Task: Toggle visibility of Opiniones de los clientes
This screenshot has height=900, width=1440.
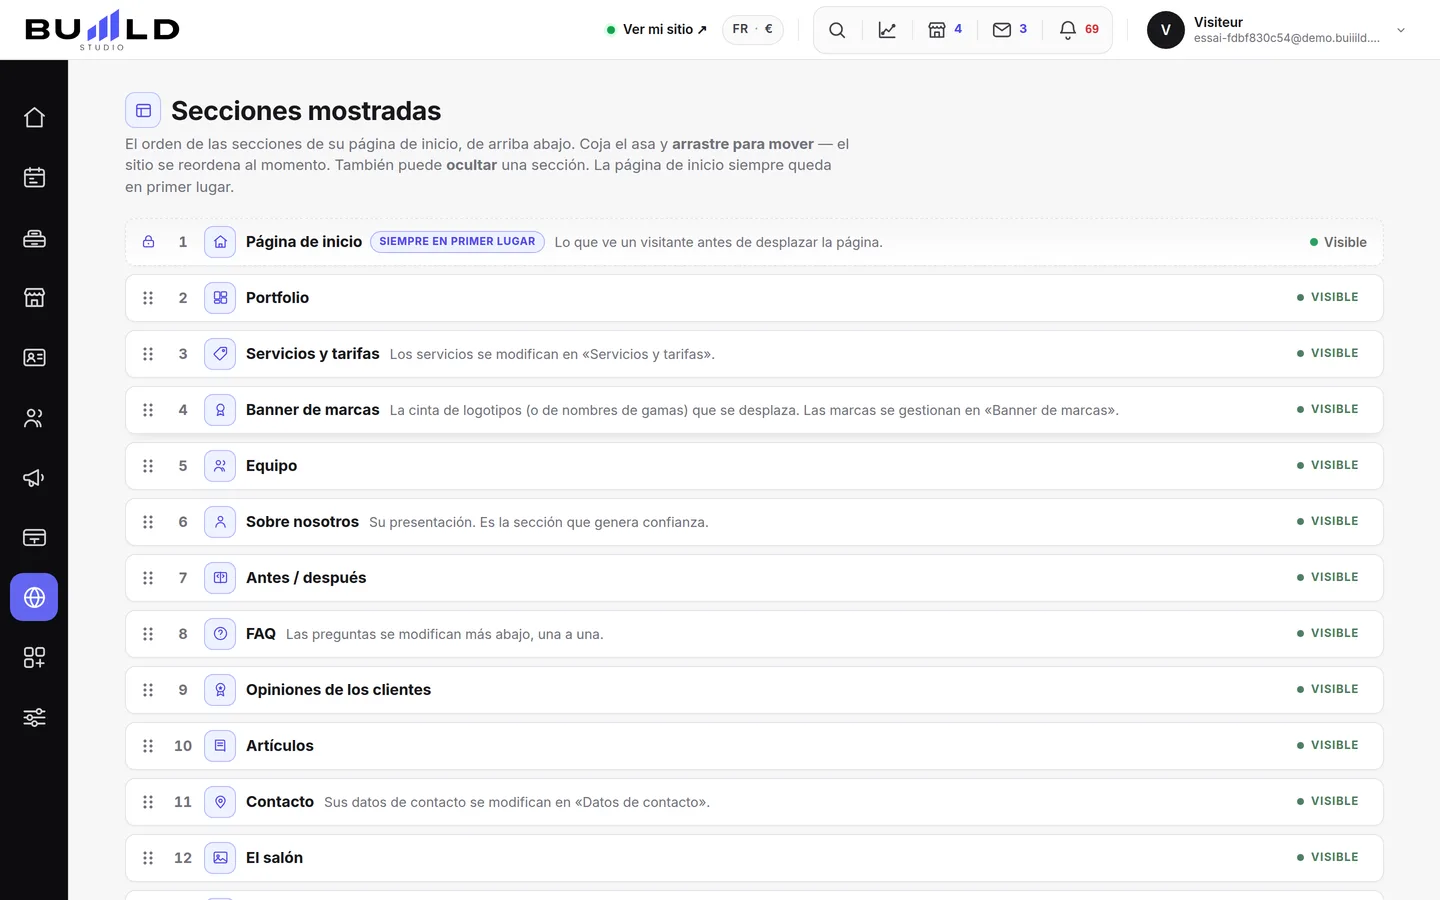Action: tap(1328, 690)
